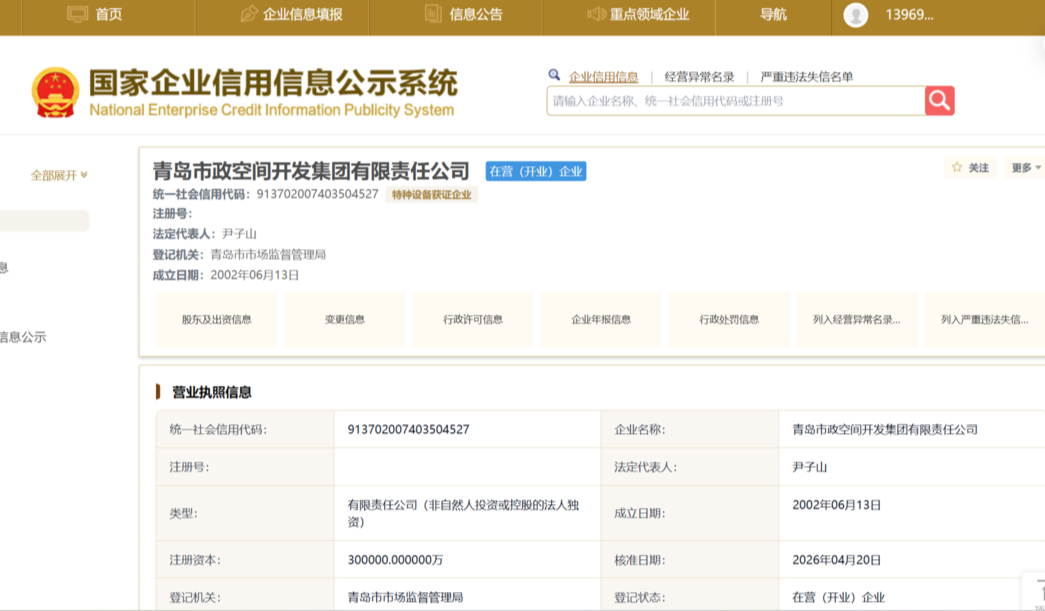This screenshot has height=611, width=1045.
Task: Open the 导航 navigation menu
Action: [x=773, y=14]
